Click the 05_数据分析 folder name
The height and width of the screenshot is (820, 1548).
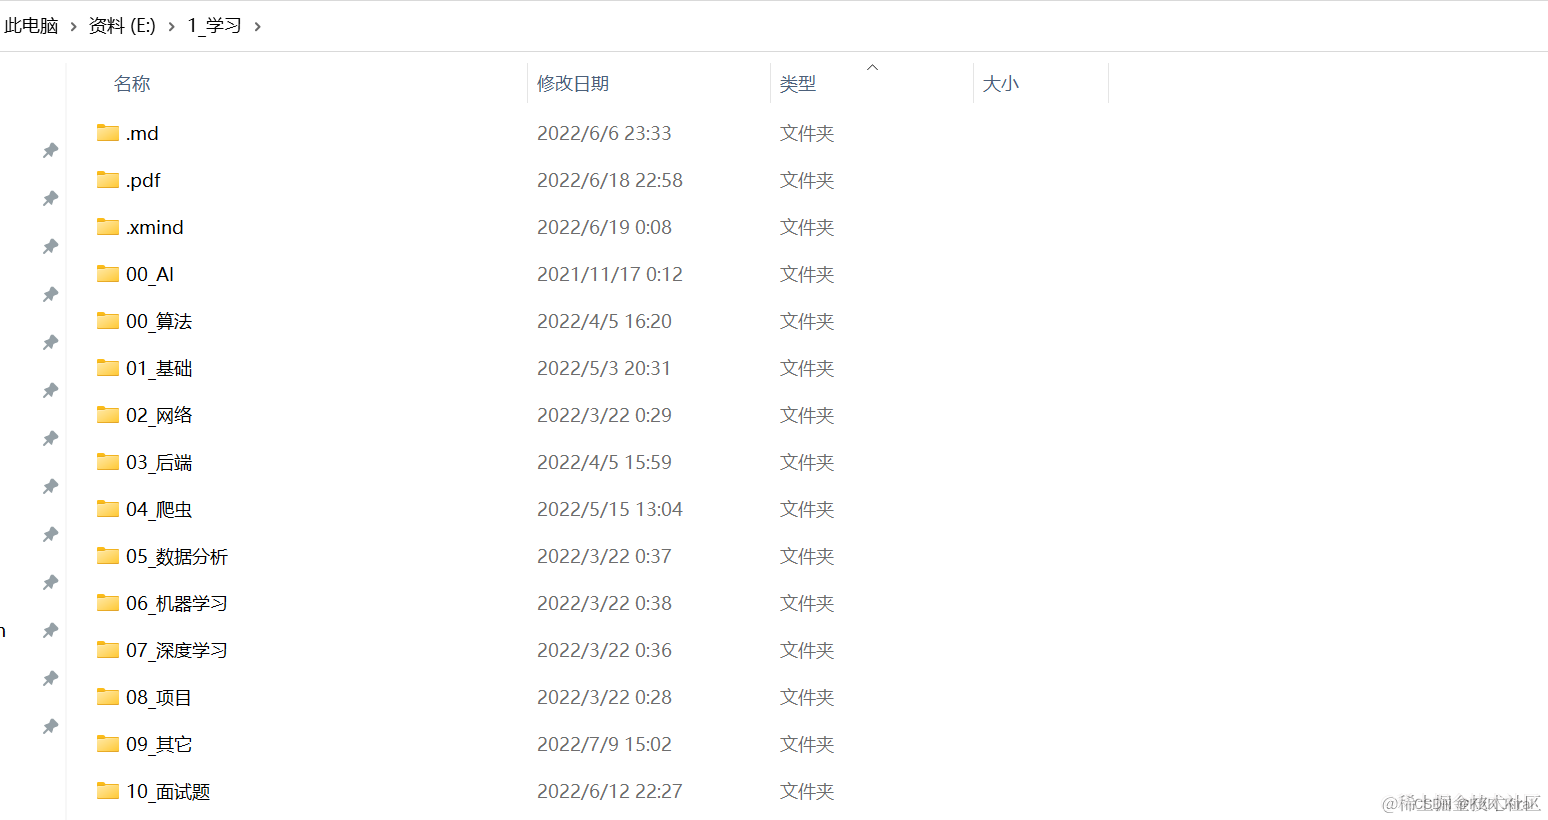pyautogui.click(x=177, y=557)
